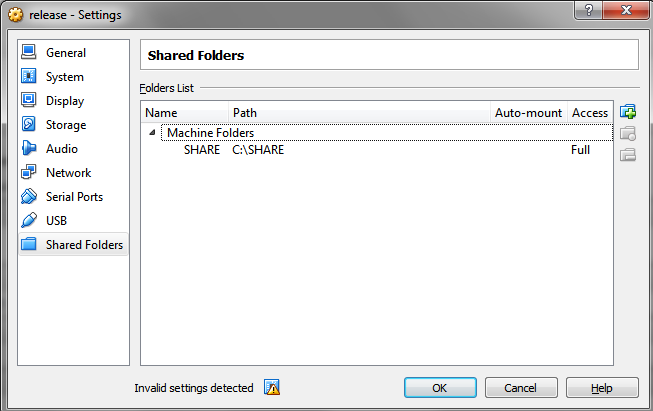Click the System chip icon
The image size is (653, 411).
(x=29, y=76)
